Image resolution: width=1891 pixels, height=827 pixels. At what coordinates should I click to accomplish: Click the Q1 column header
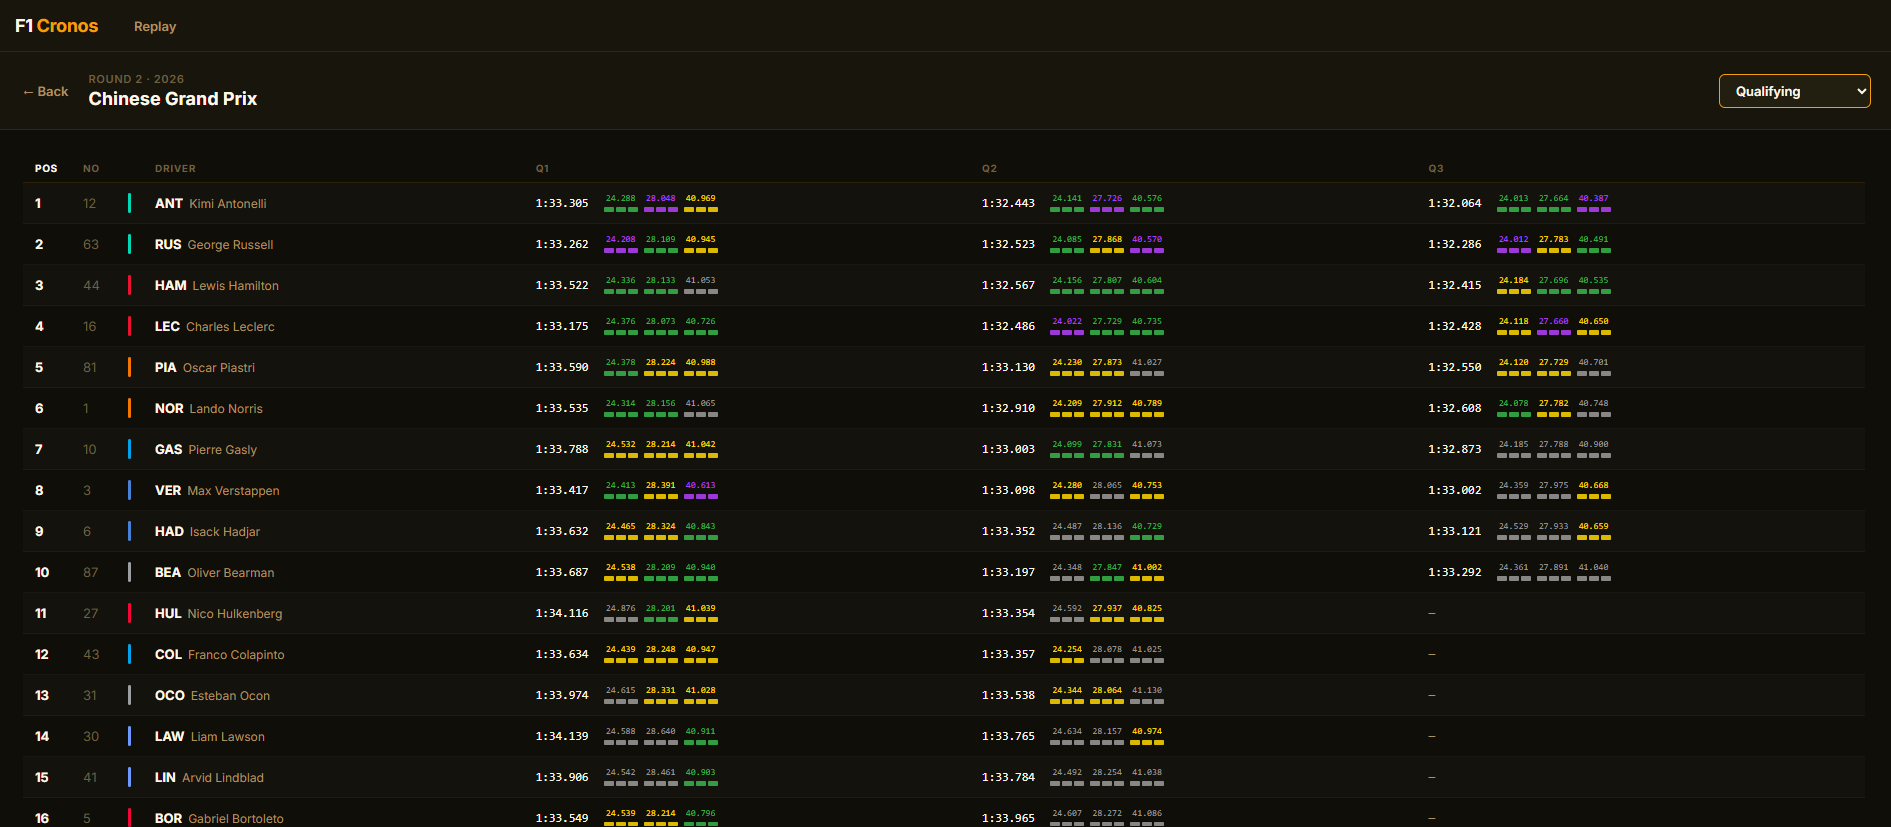[542, 168]
